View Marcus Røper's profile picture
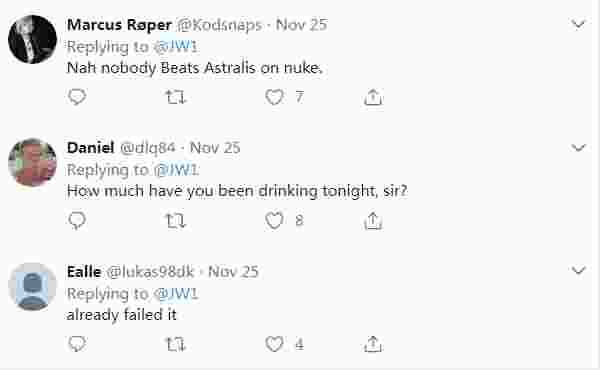 coord(33,39)
